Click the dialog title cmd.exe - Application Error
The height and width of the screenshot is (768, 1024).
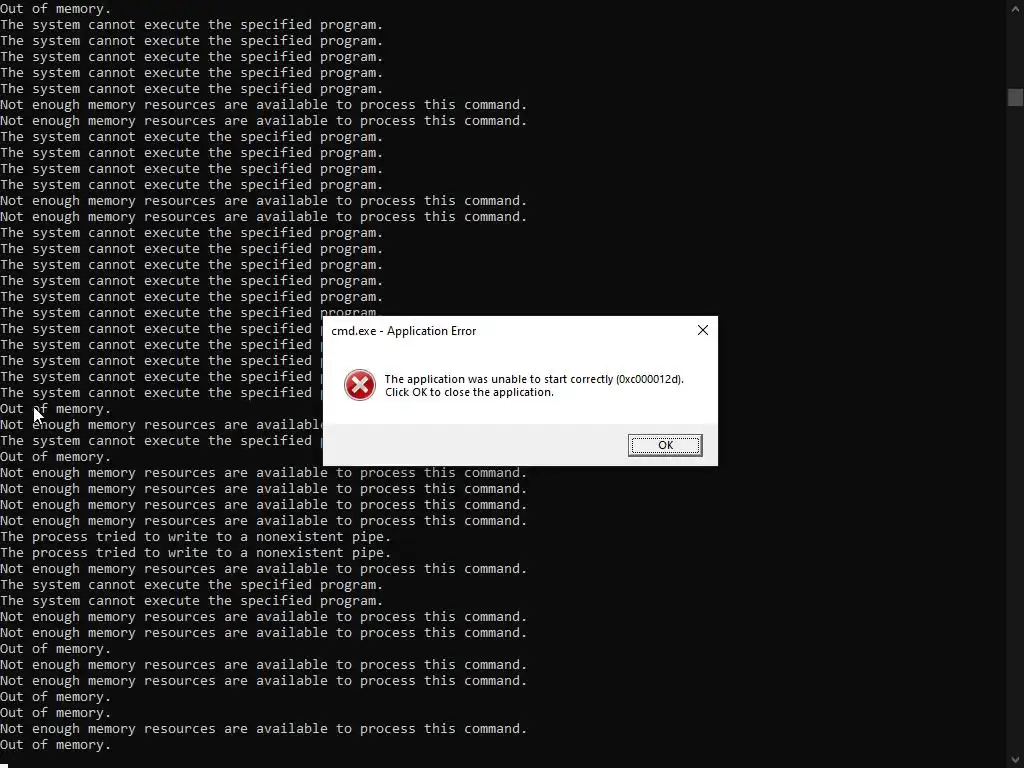404,331
